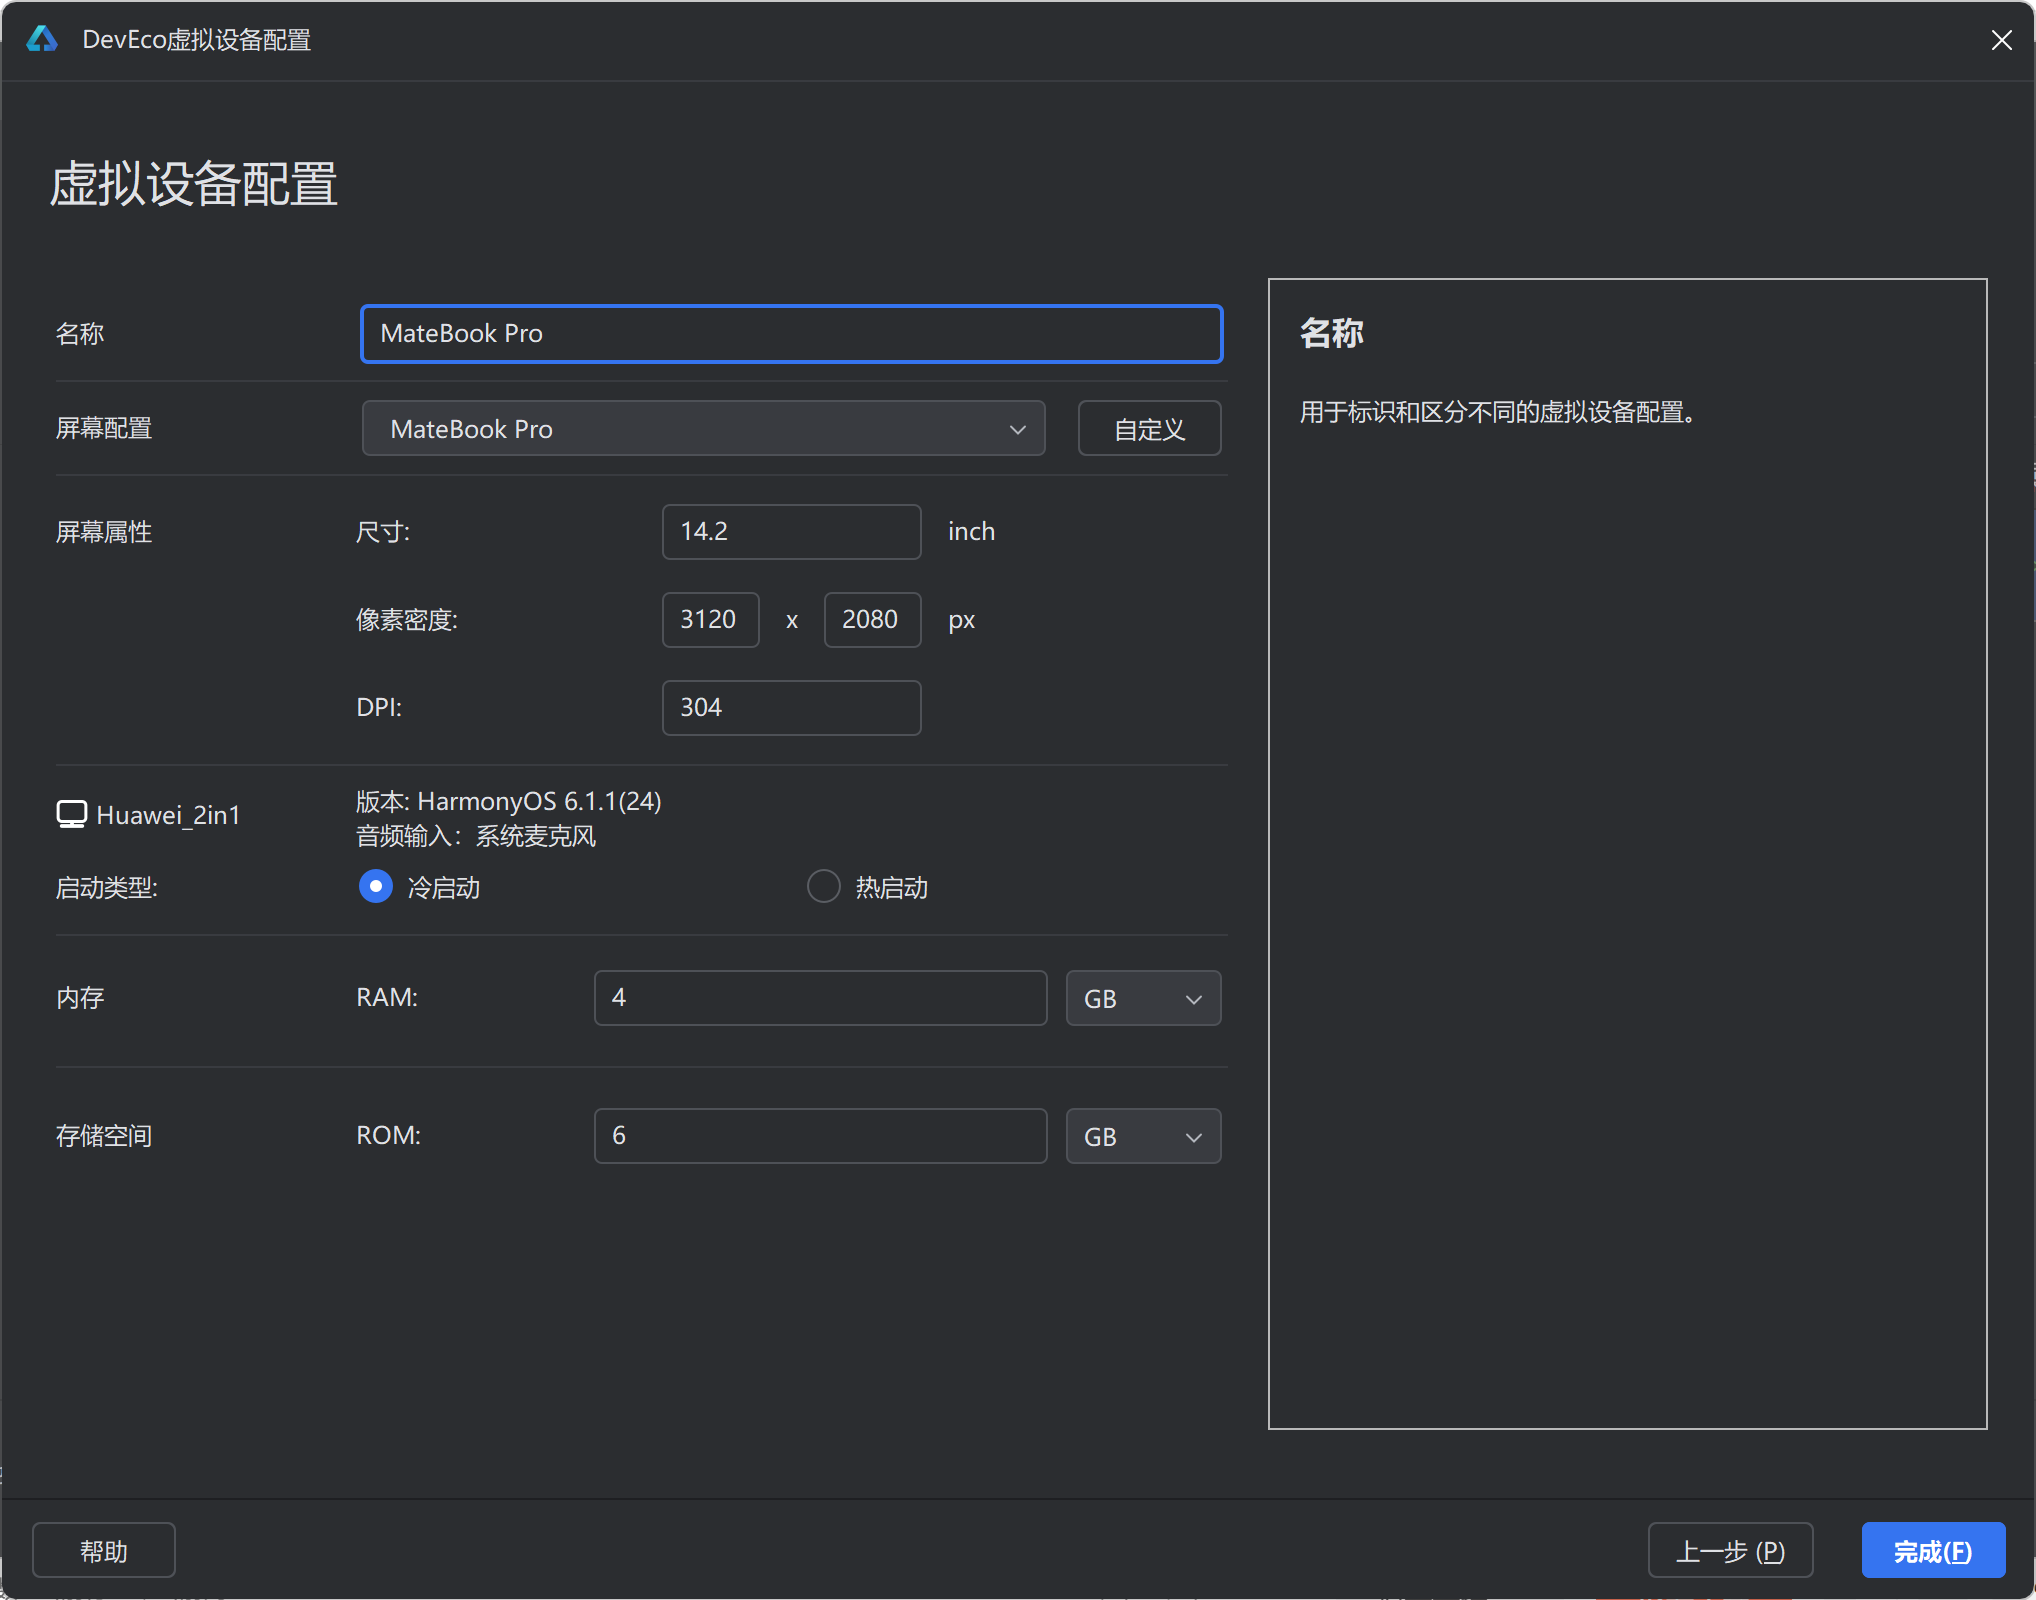Click the 名称 heading in help panel
This screenshot has height=1600, width=2036.
pyautogui.click(x=1332, y=333)
